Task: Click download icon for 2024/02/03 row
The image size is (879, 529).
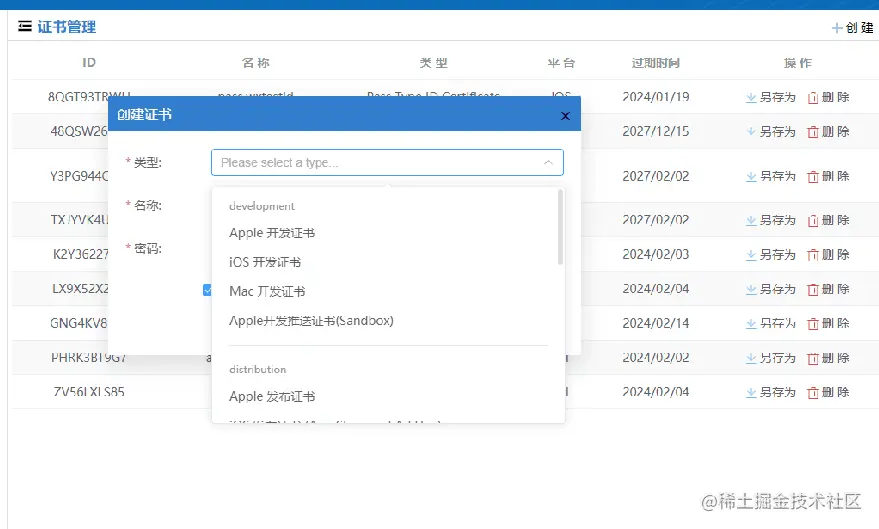Action: coord(751,255)
